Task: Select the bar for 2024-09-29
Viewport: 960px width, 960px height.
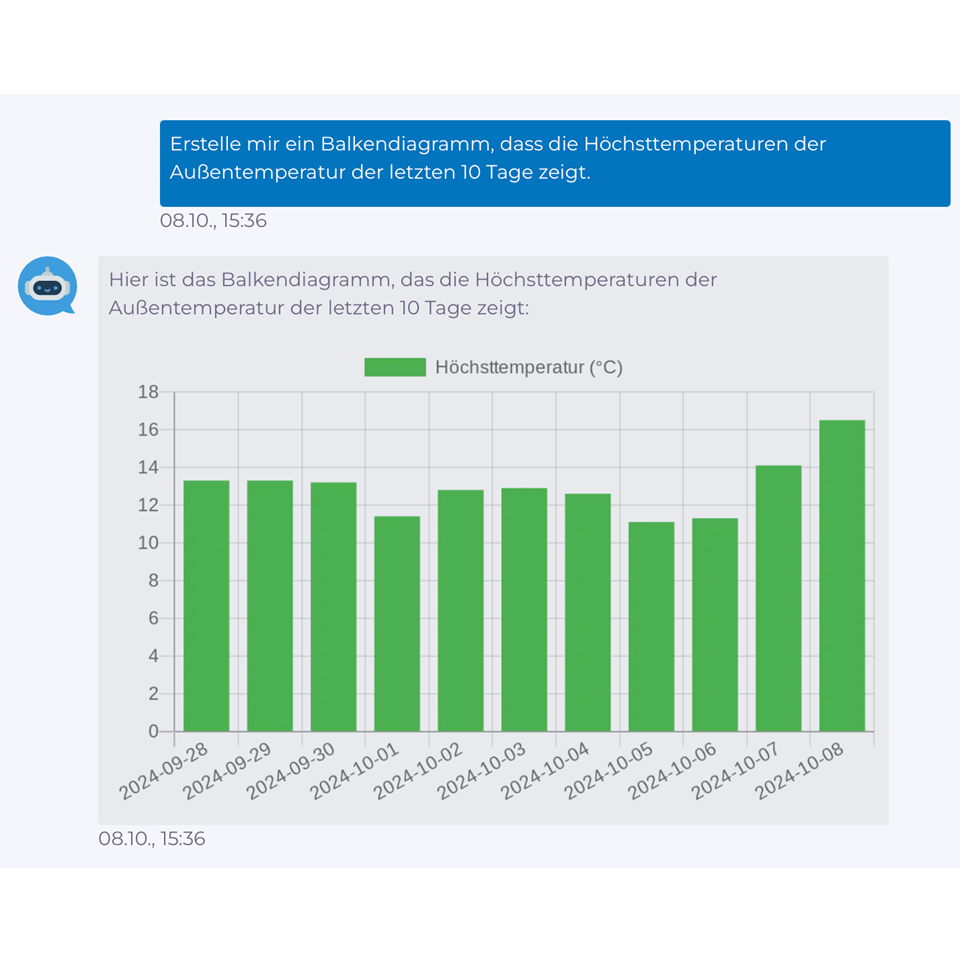Action: [x=270, y=606]
